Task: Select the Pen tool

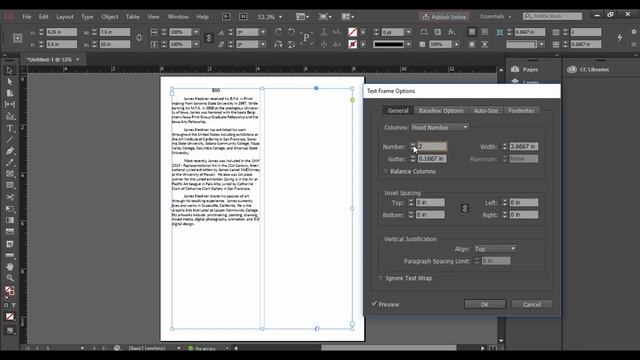Action: pyautogui.click(x=9, y=151)
